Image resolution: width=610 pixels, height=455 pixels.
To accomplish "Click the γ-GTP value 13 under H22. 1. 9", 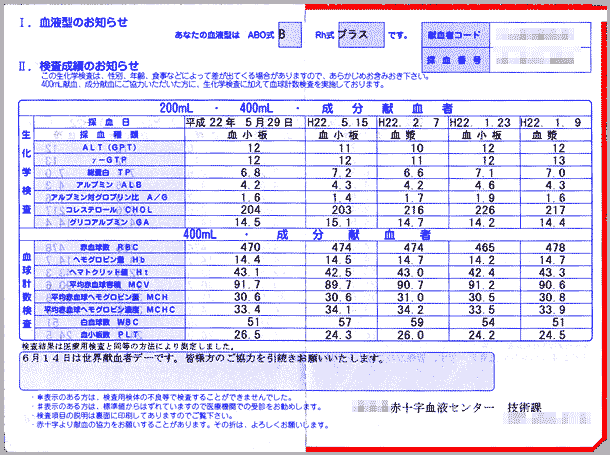I will coord(558,161).
